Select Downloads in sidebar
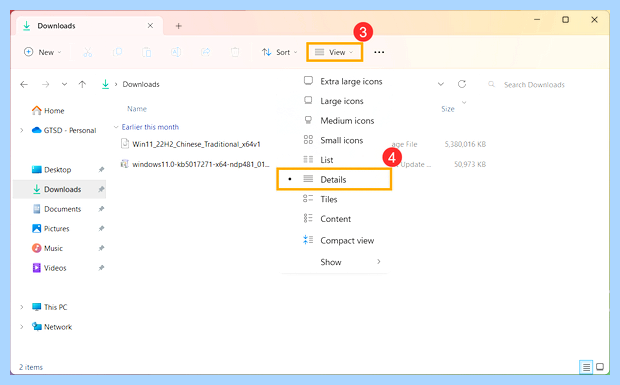The image size is (620, 385). pyautogui.click(x=59, y=189)
